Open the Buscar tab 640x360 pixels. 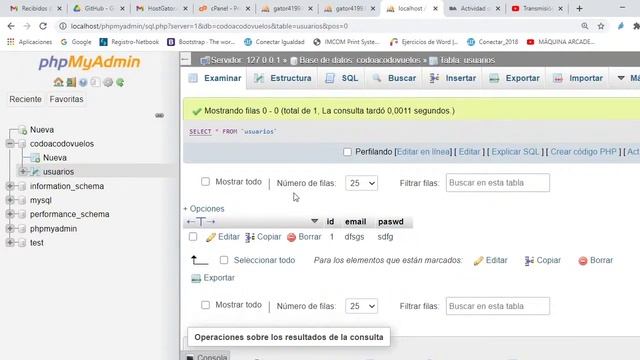(394, 78)
